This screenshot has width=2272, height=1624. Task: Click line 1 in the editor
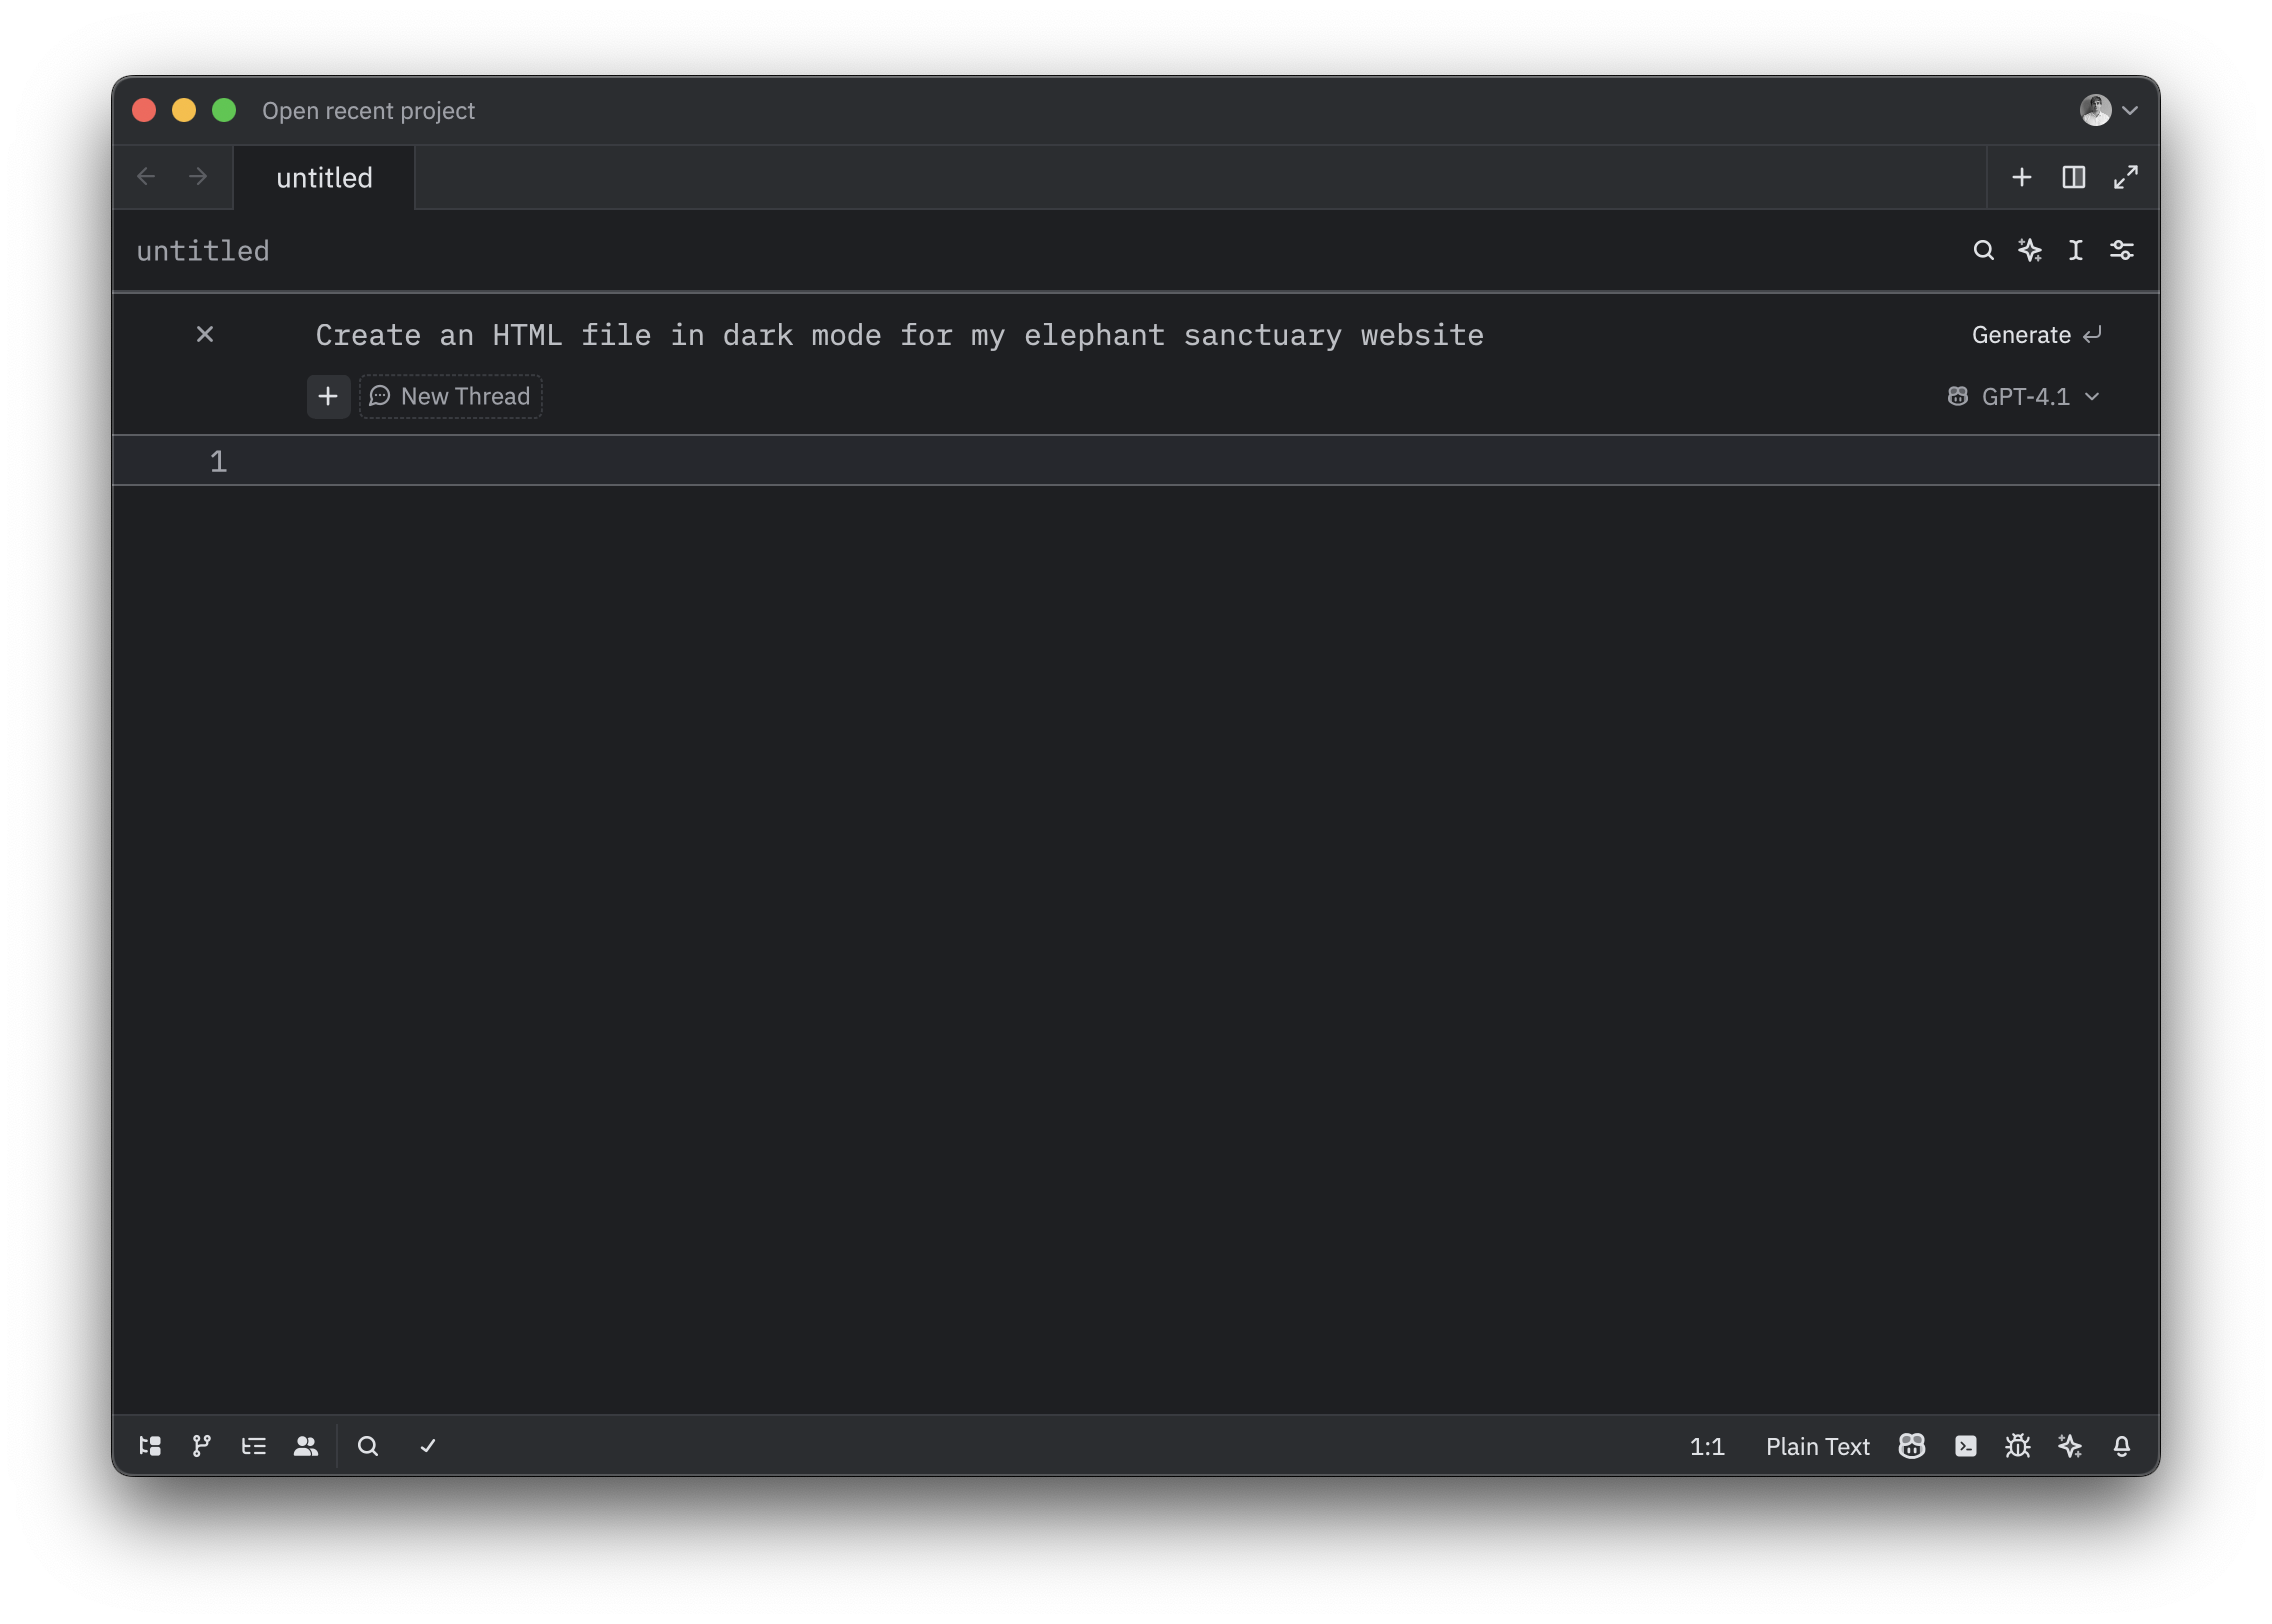tap(1136, 461)
